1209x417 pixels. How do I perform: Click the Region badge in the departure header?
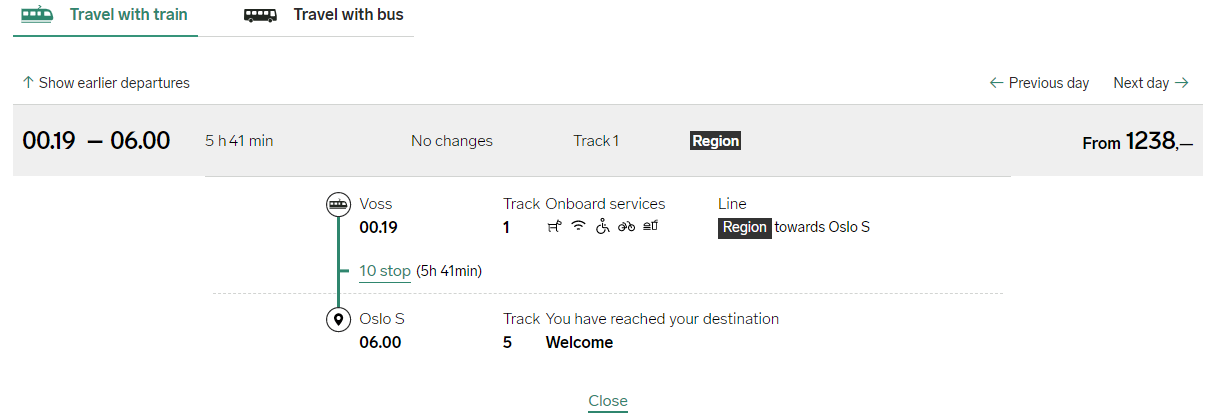715,141
